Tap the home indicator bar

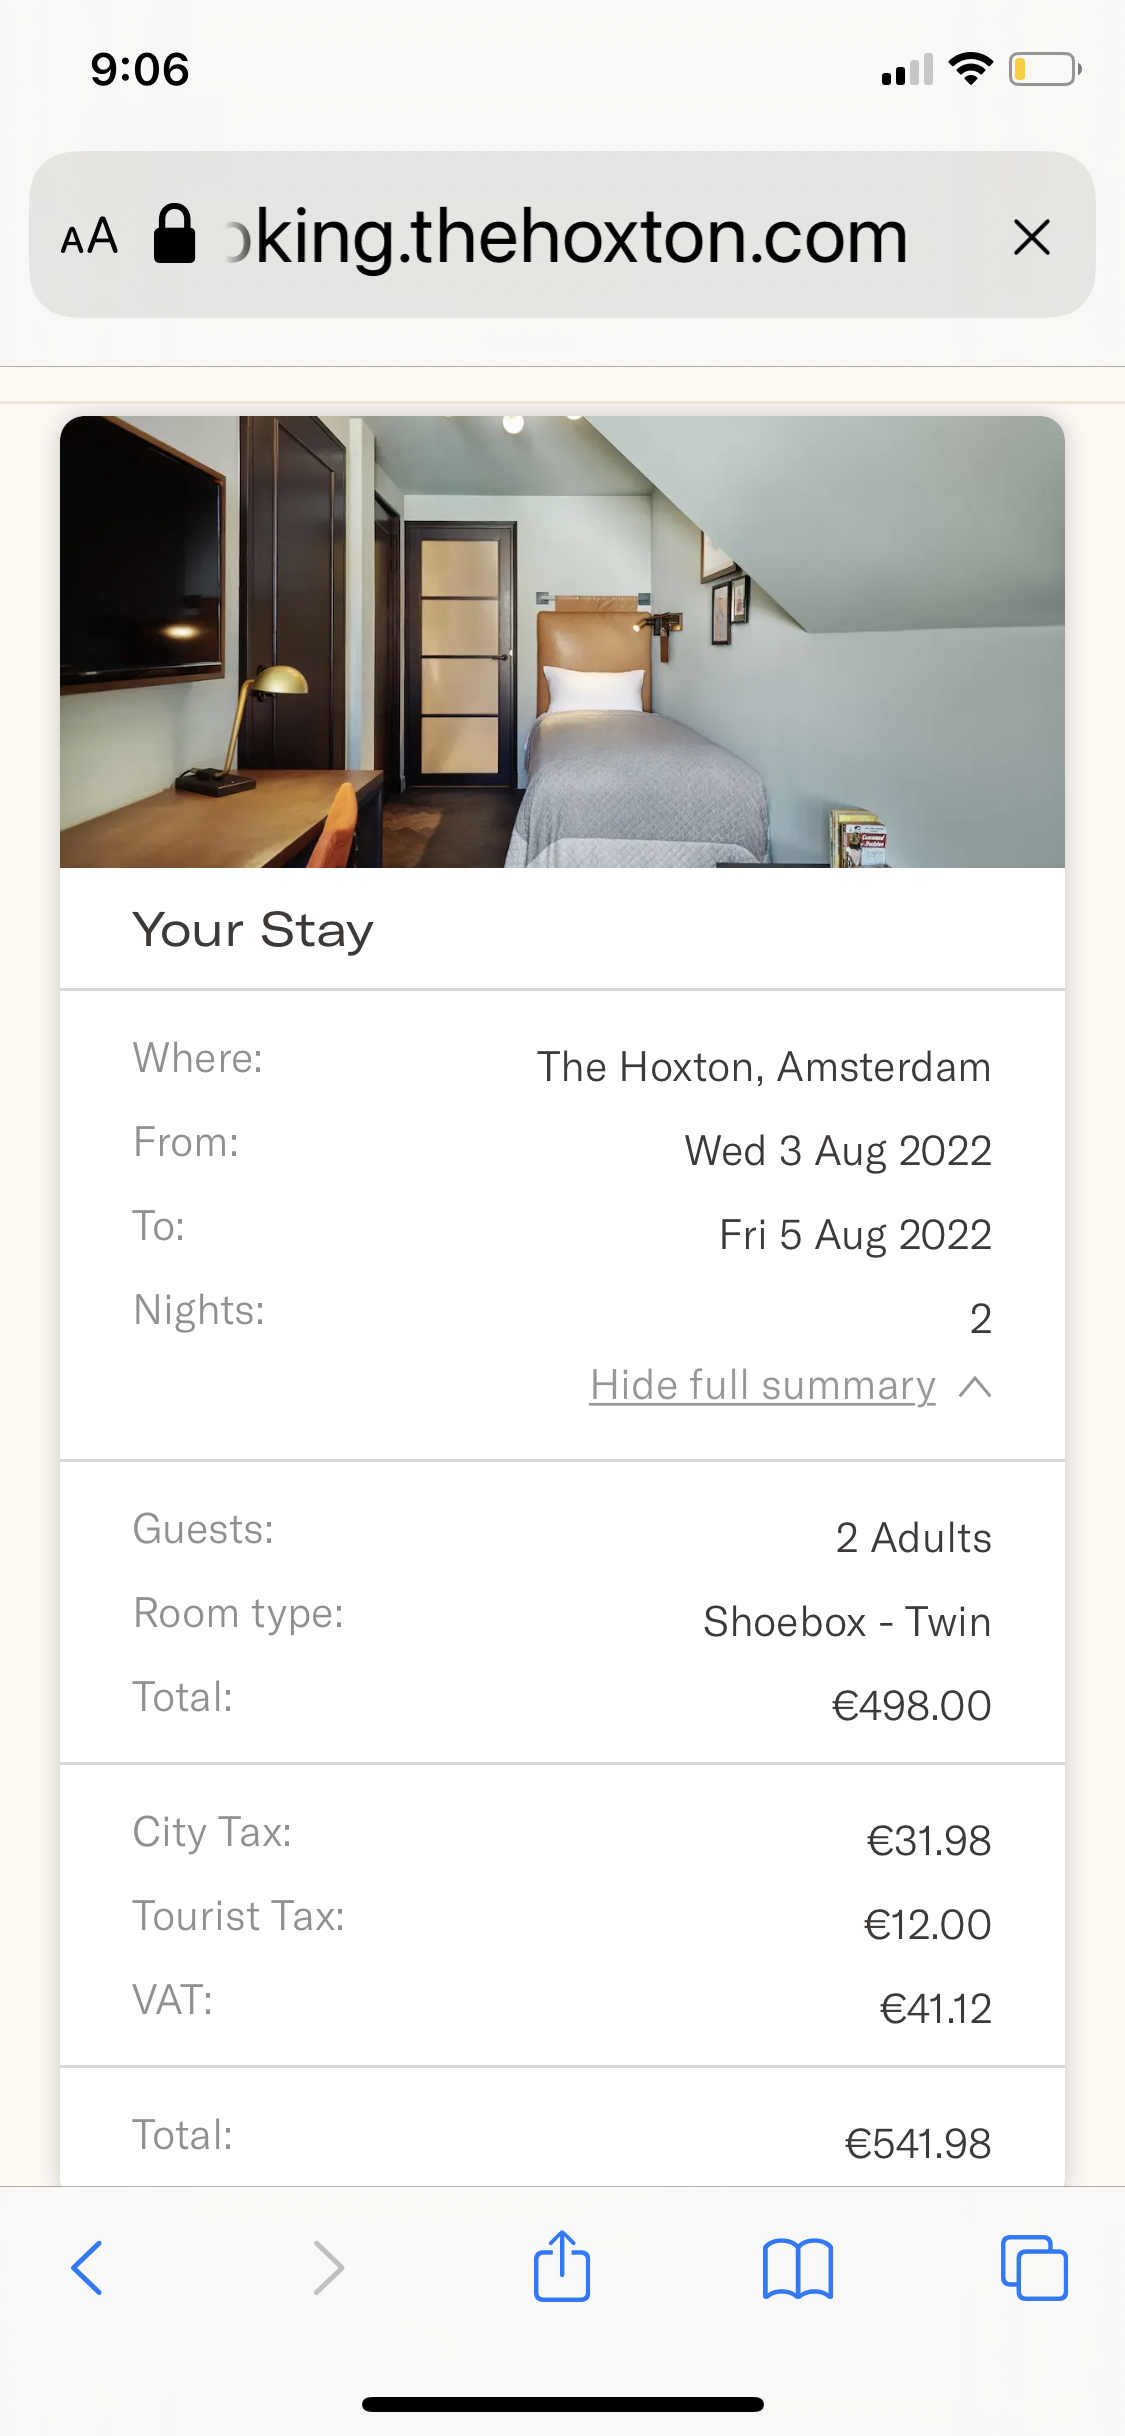pos(562,2404)
